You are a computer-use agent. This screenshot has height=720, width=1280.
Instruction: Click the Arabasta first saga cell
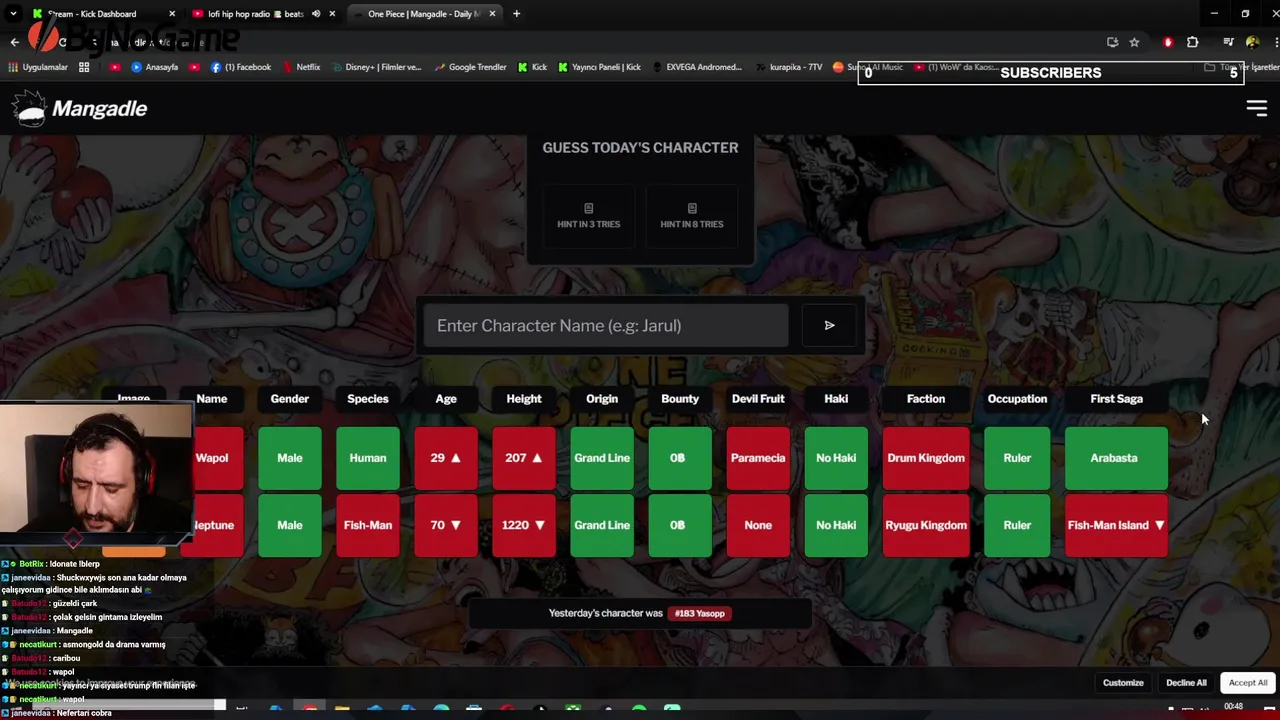(1116, 458)
